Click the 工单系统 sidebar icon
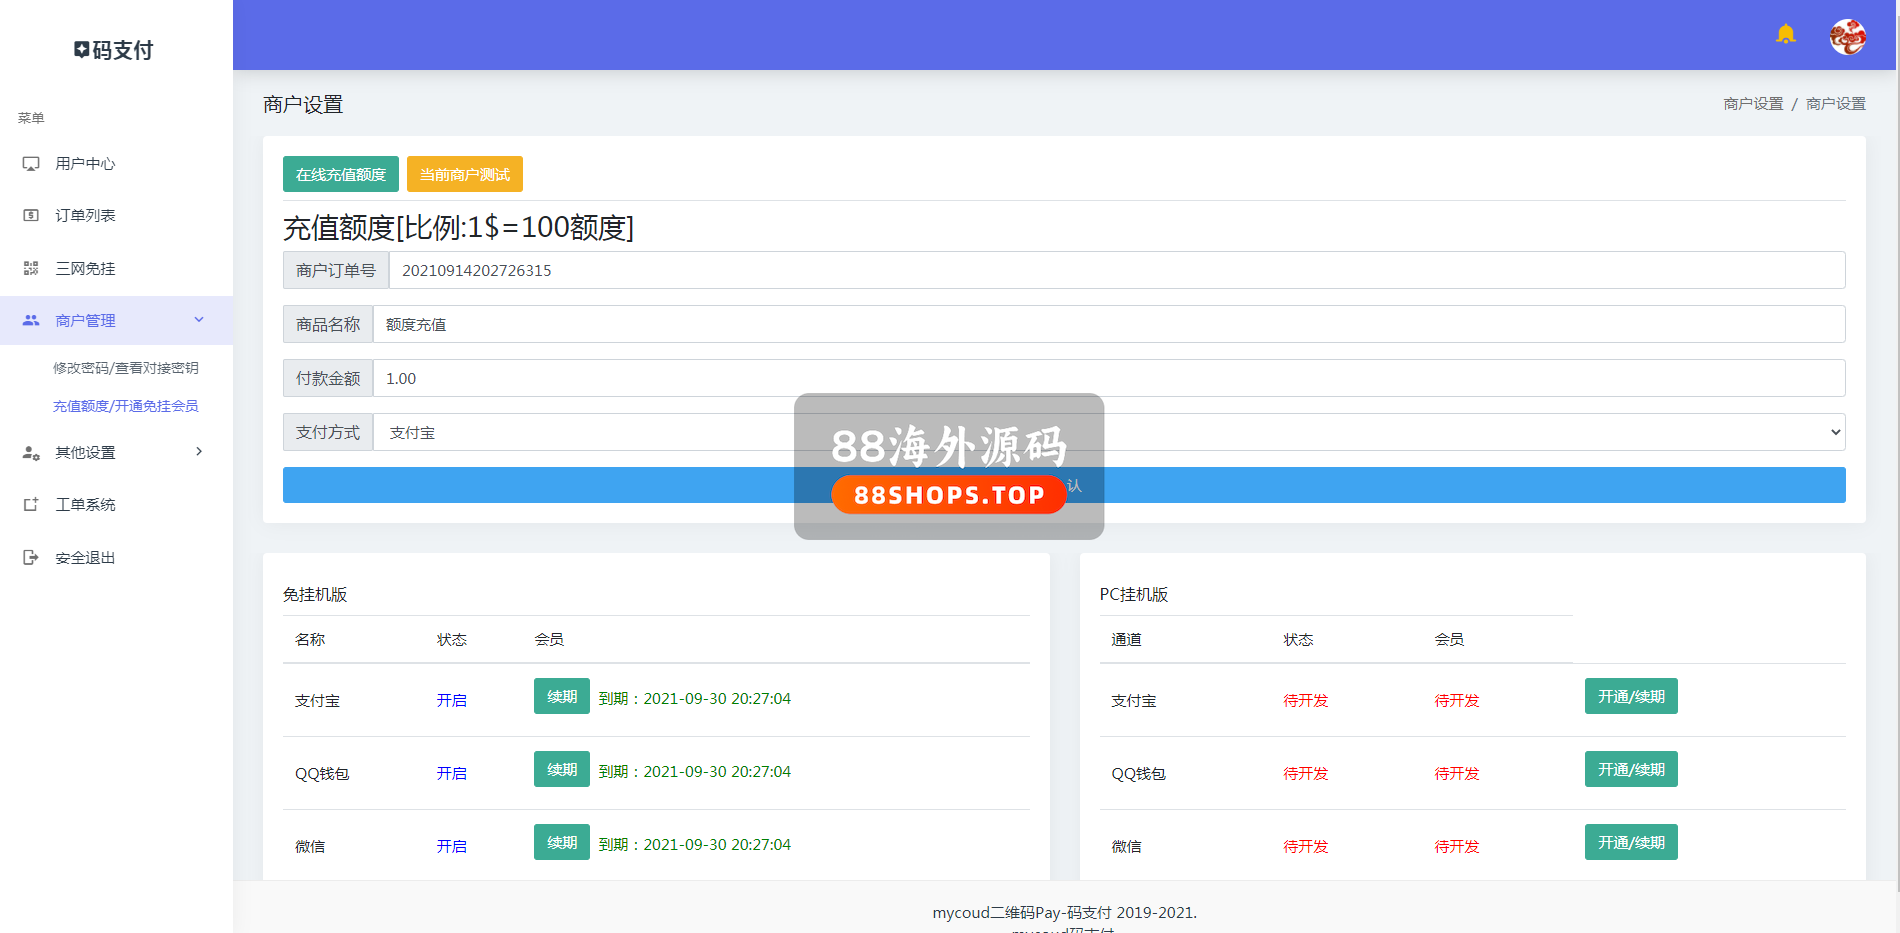1900x933 pixels. [x=31, y=505]
